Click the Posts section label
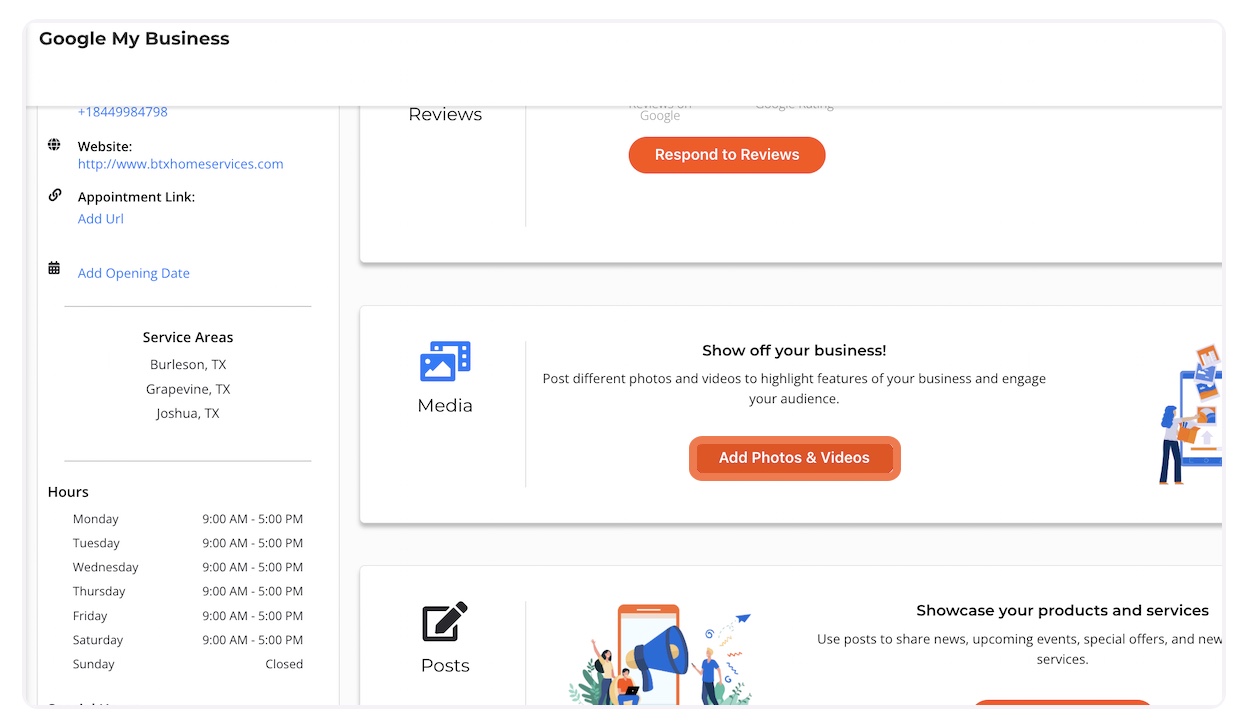 445,666
